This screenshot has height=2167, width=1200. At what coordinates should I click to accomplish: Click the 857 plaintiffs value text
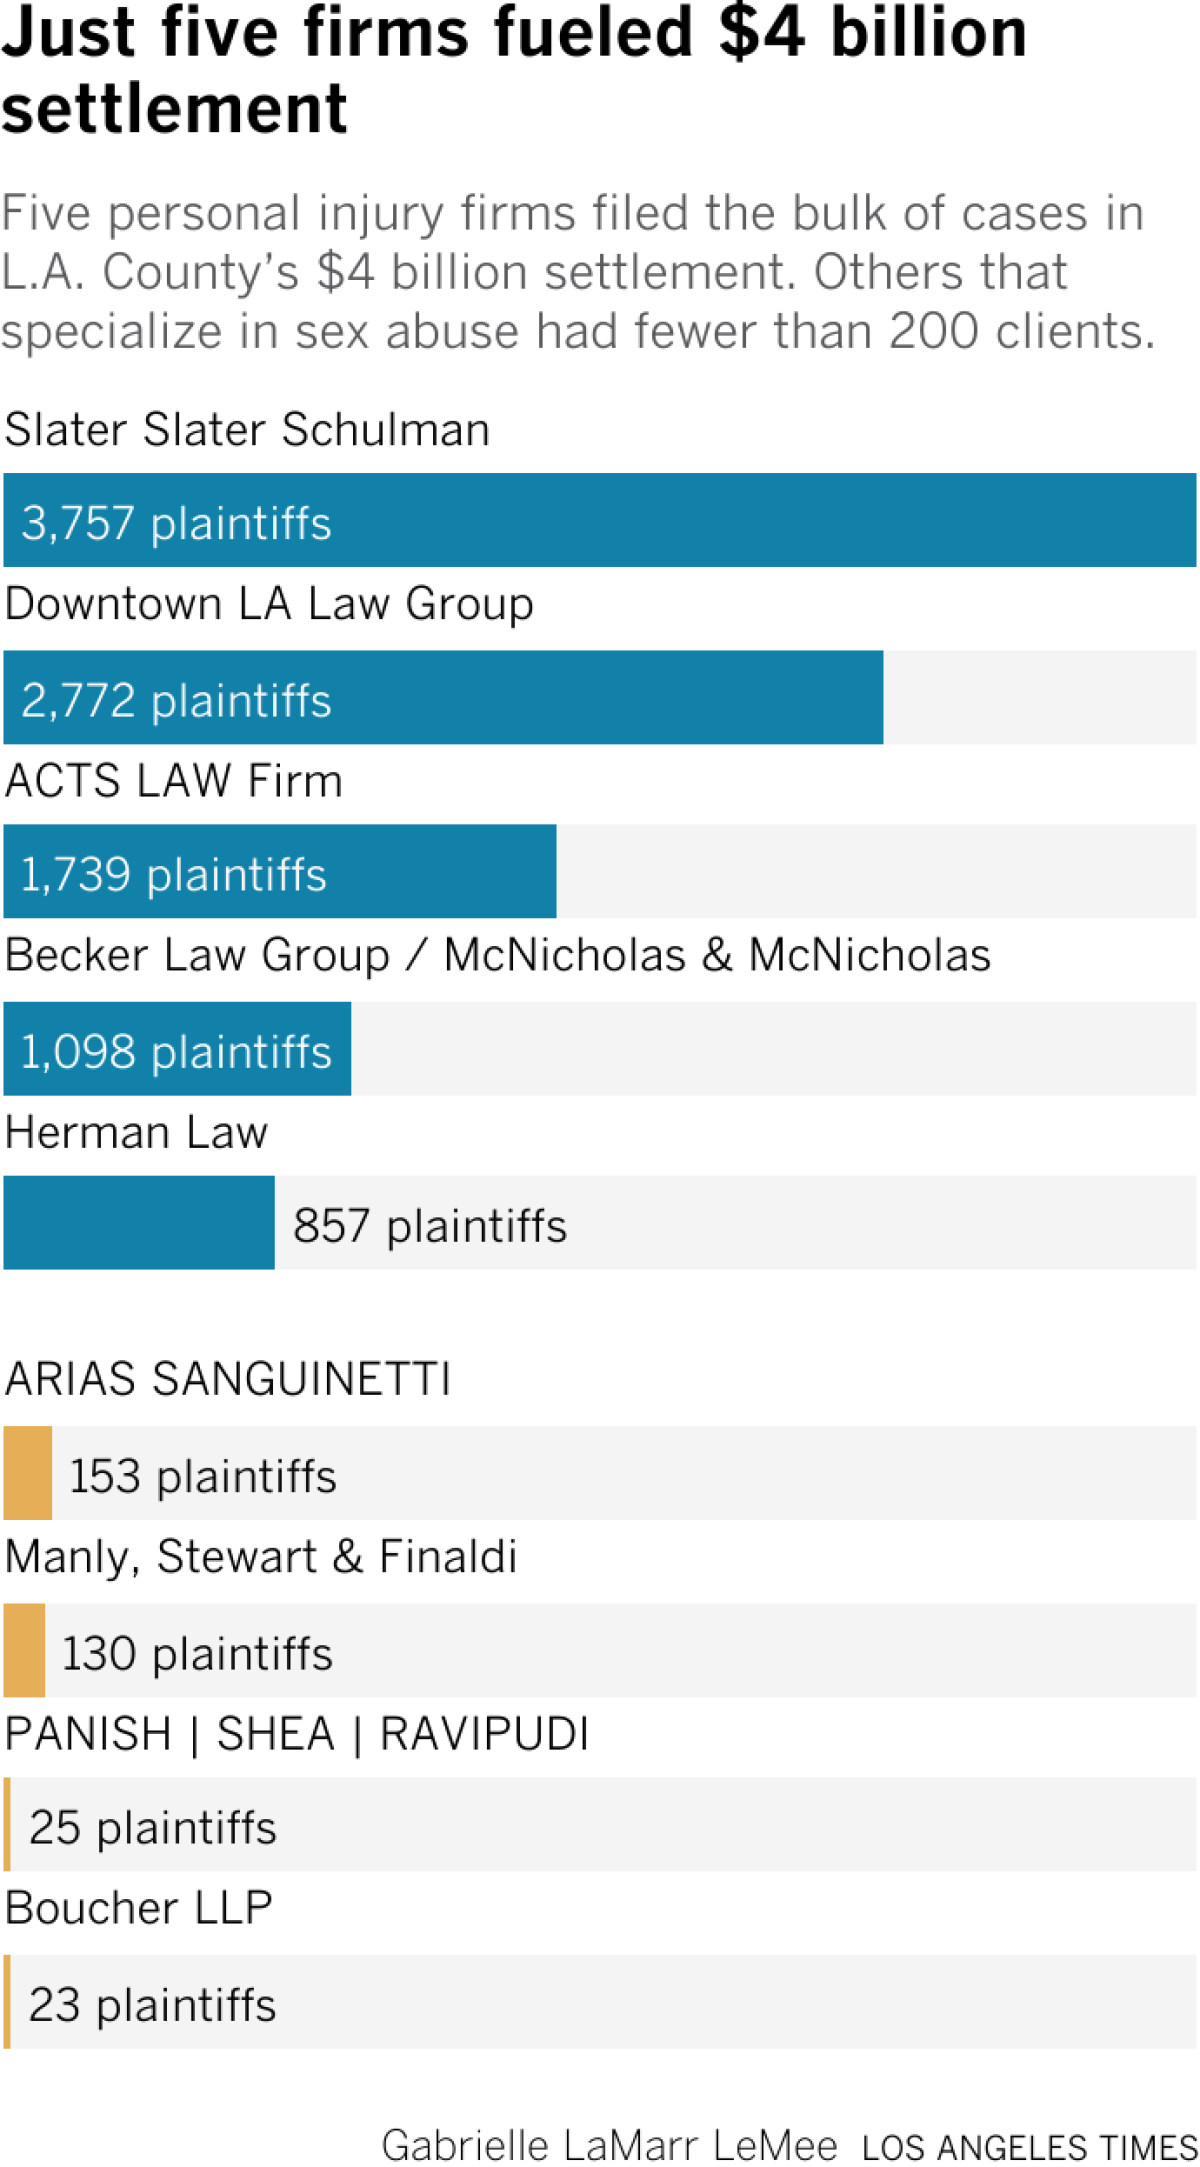click(430, 1225)
